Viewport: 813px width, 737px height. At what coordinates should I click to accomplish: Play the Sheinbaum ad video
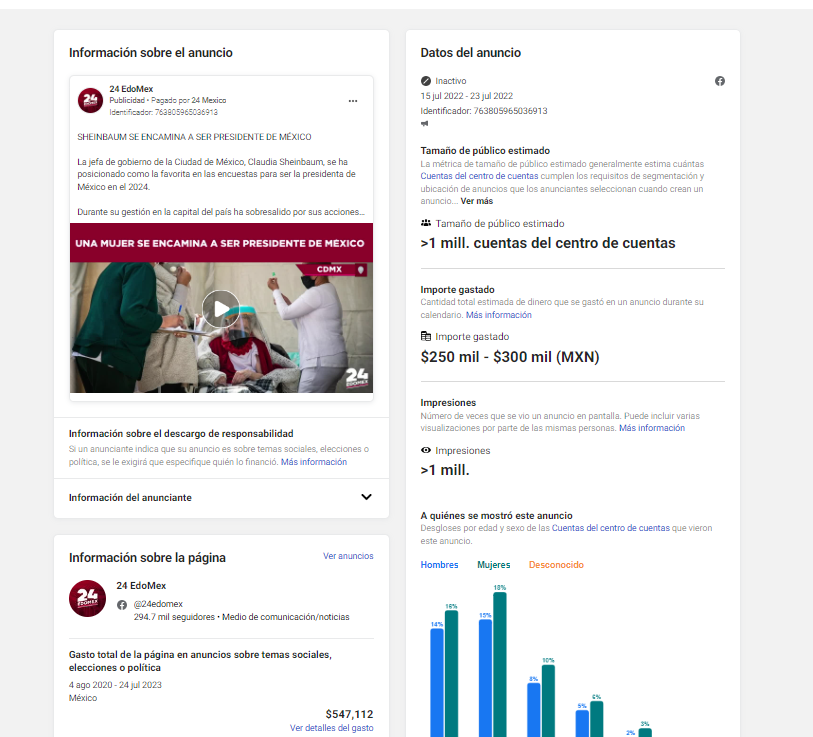coord(221,305)
